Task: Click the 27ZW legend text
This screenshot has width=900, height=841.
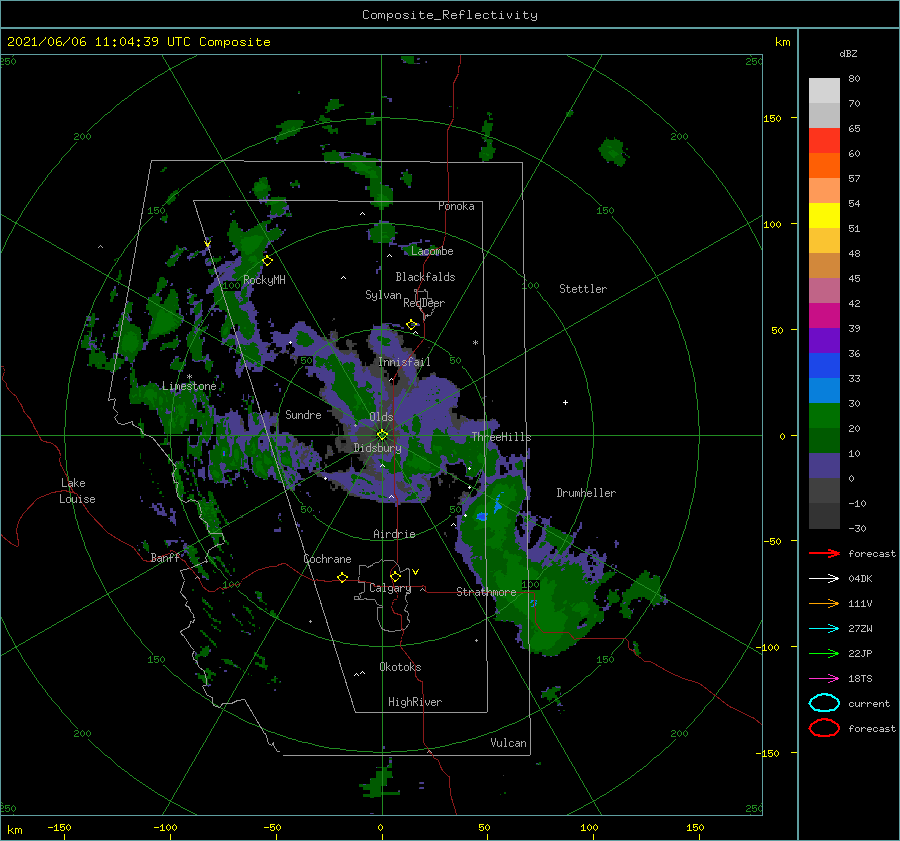Action: click(x=860, y=629)
